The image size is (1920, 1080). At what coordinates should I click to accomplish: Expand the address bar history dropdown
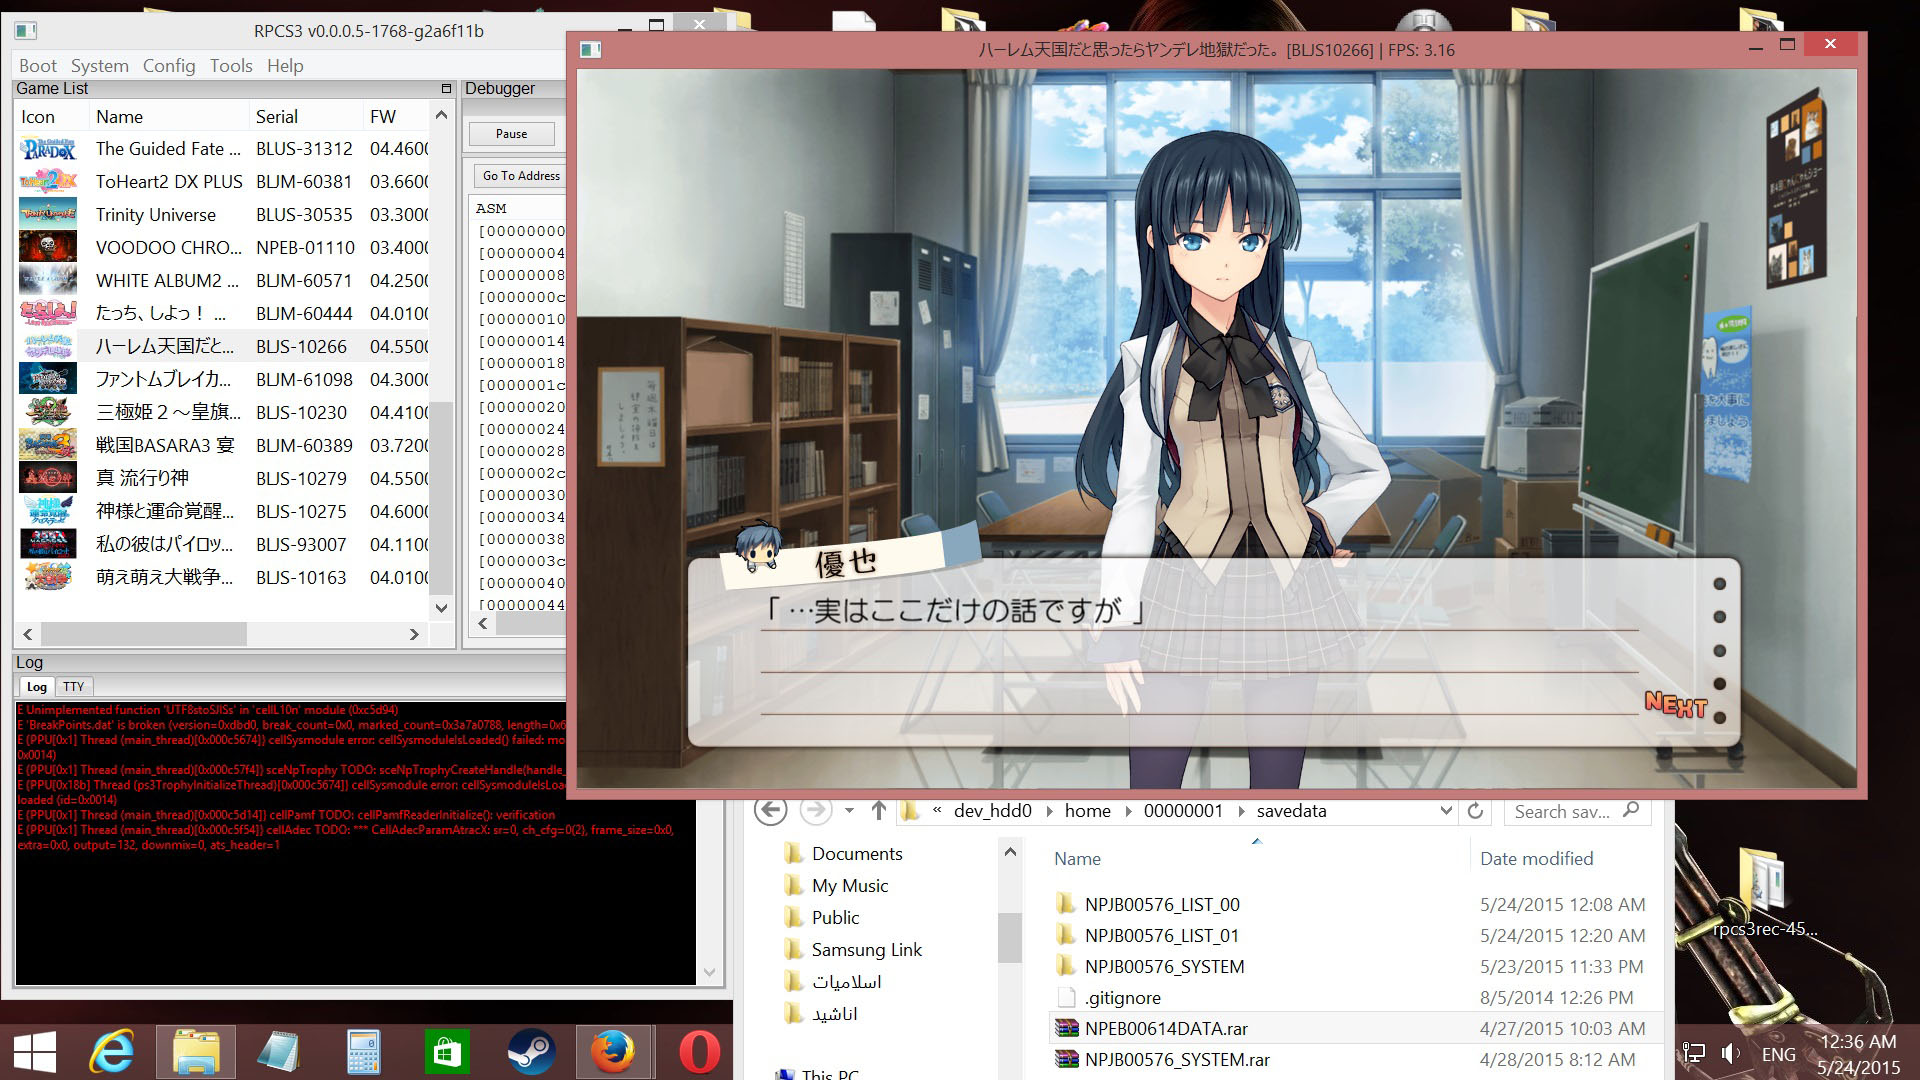(x=1445, y=811)
